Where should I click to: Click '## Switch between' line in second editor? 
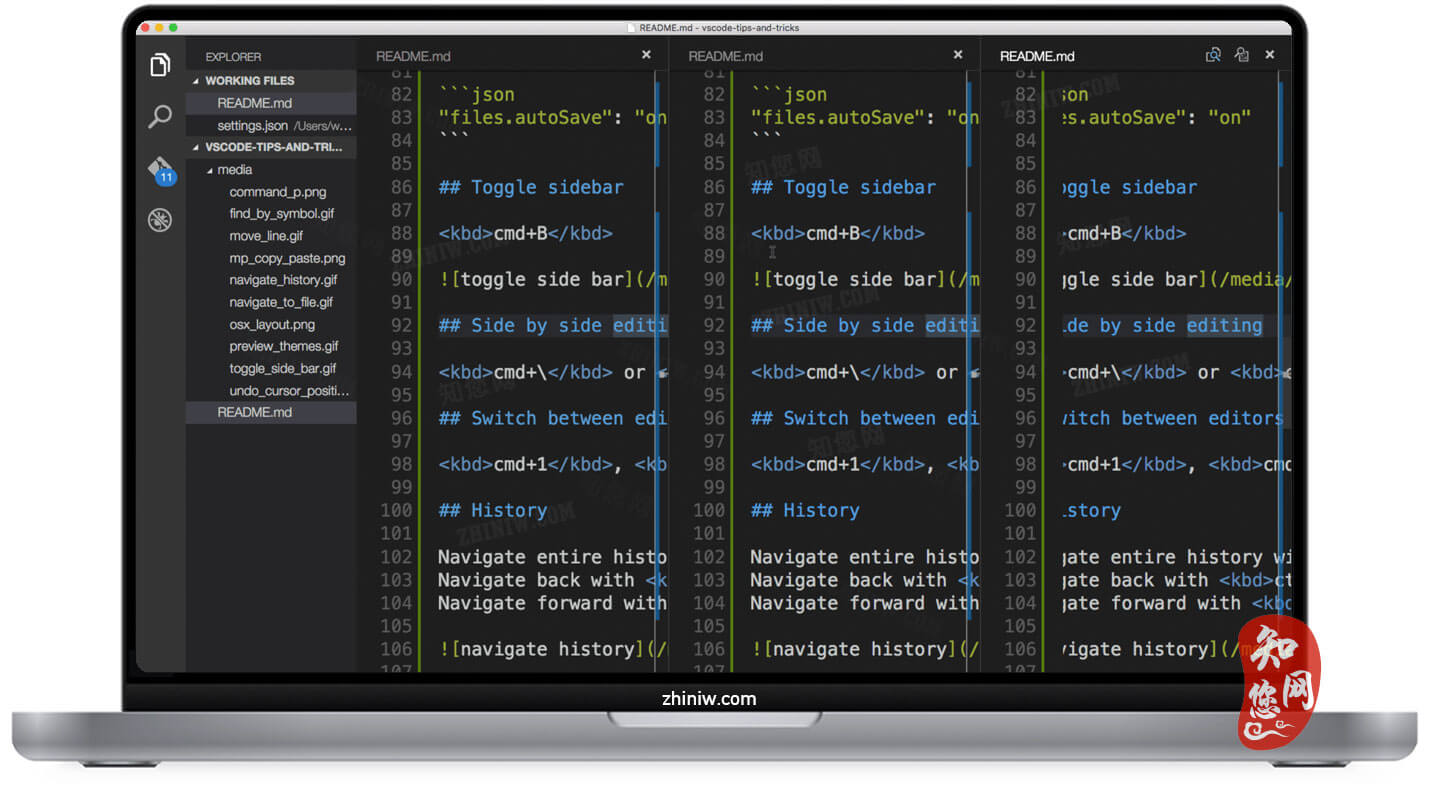865,418
